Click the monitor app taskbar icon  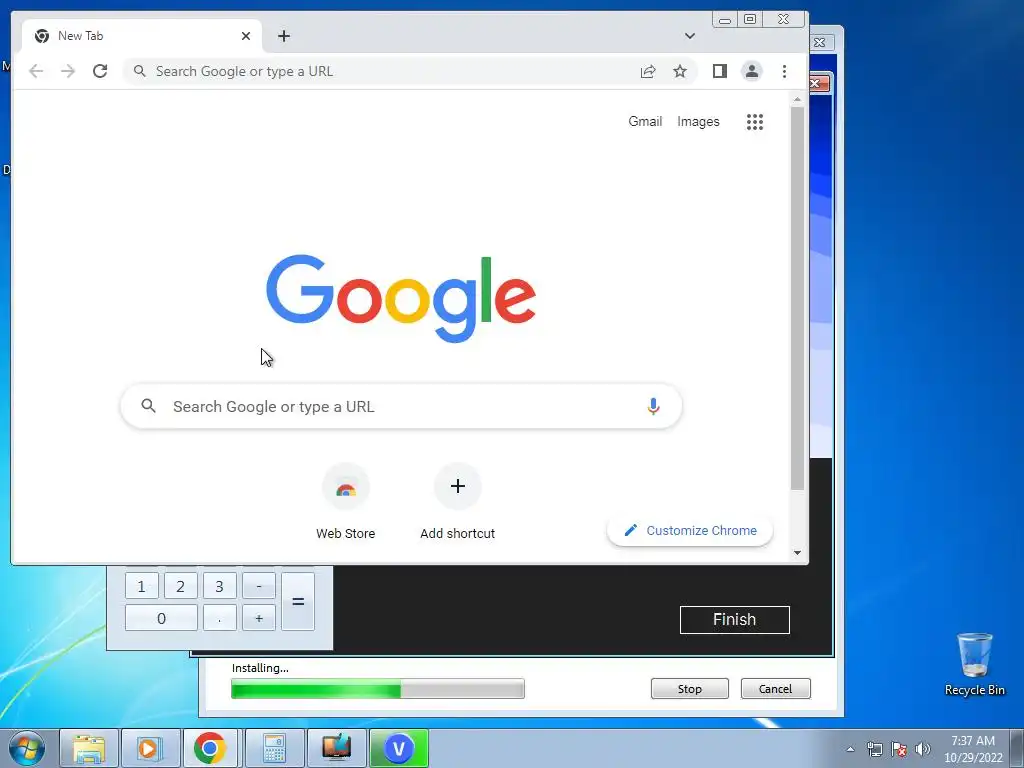(336, 748)
